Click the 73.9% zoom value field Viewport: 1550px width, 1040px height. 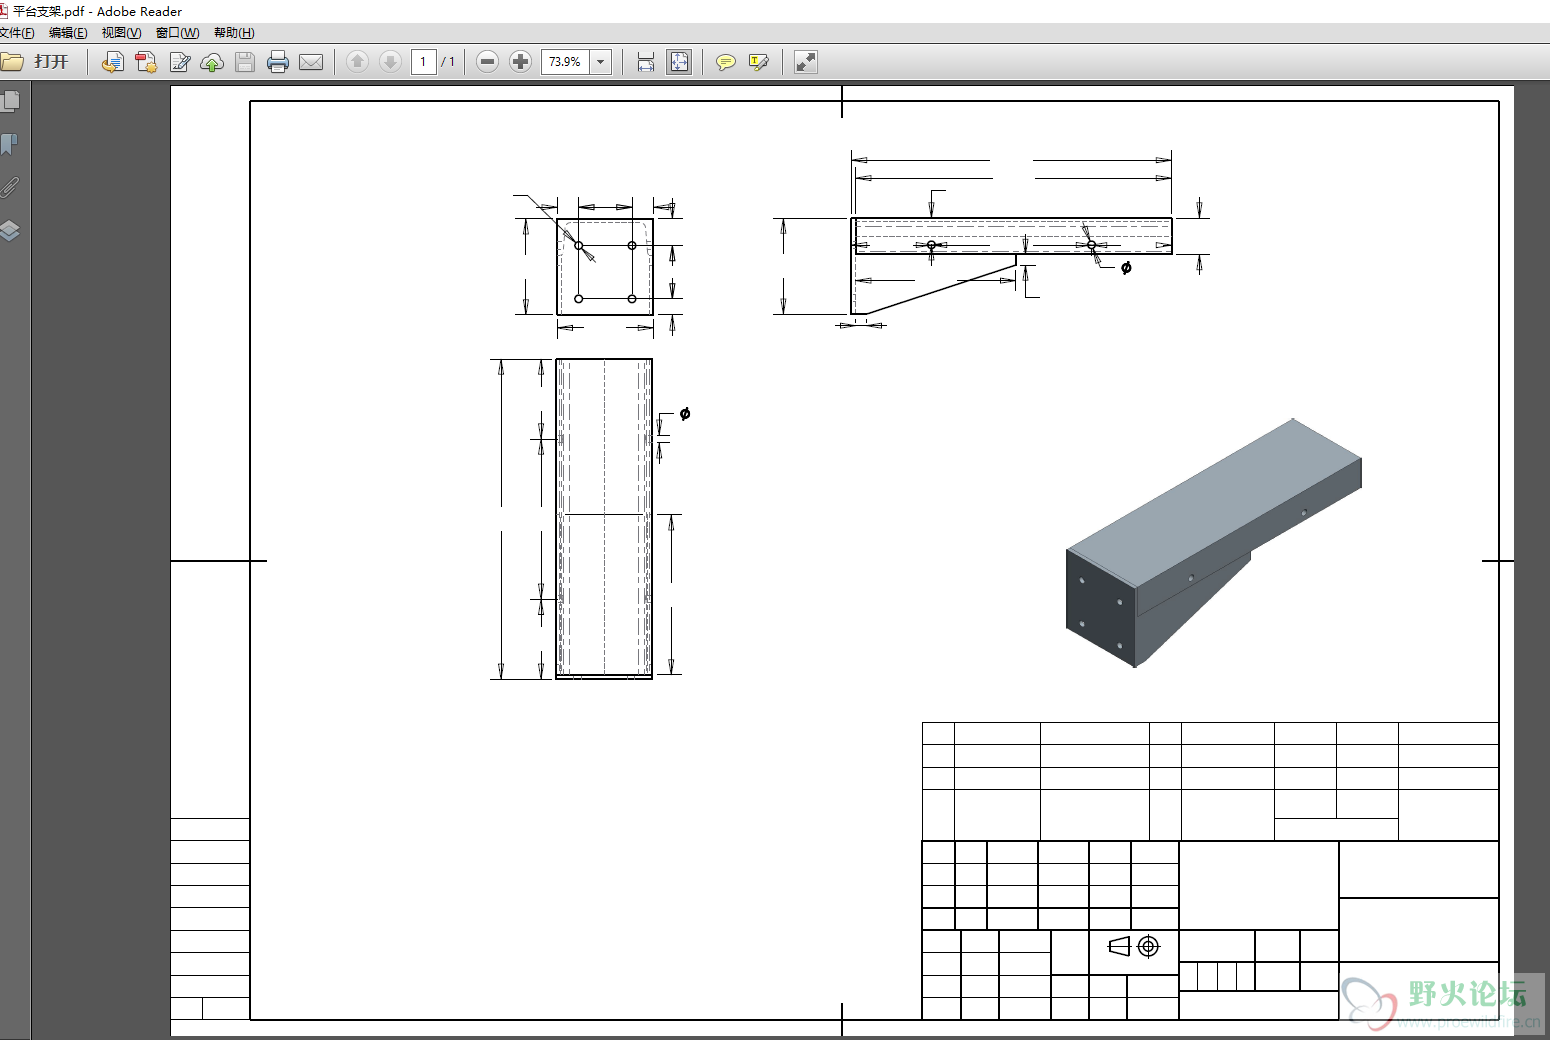pos(566,62)
